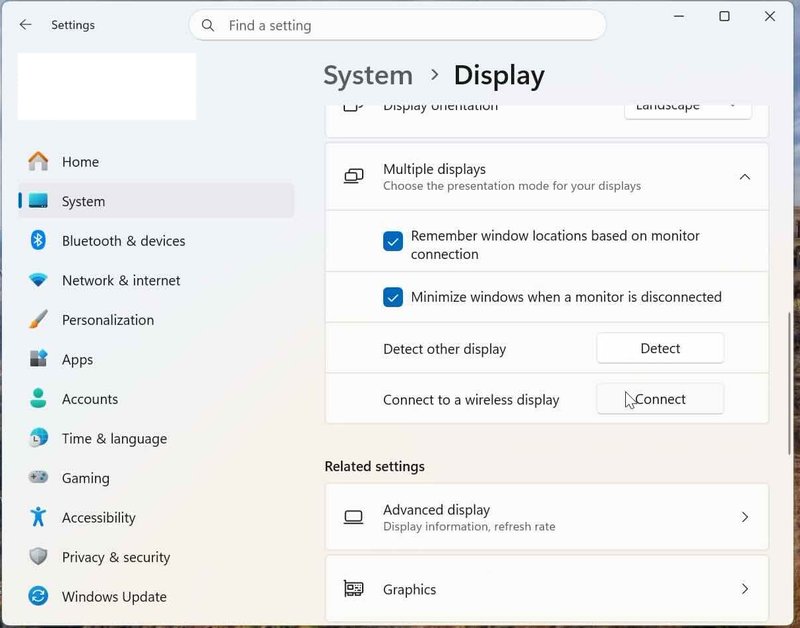
Task: Uncheck Minimize windows when monitor disconnected
Action: point(393,297)
